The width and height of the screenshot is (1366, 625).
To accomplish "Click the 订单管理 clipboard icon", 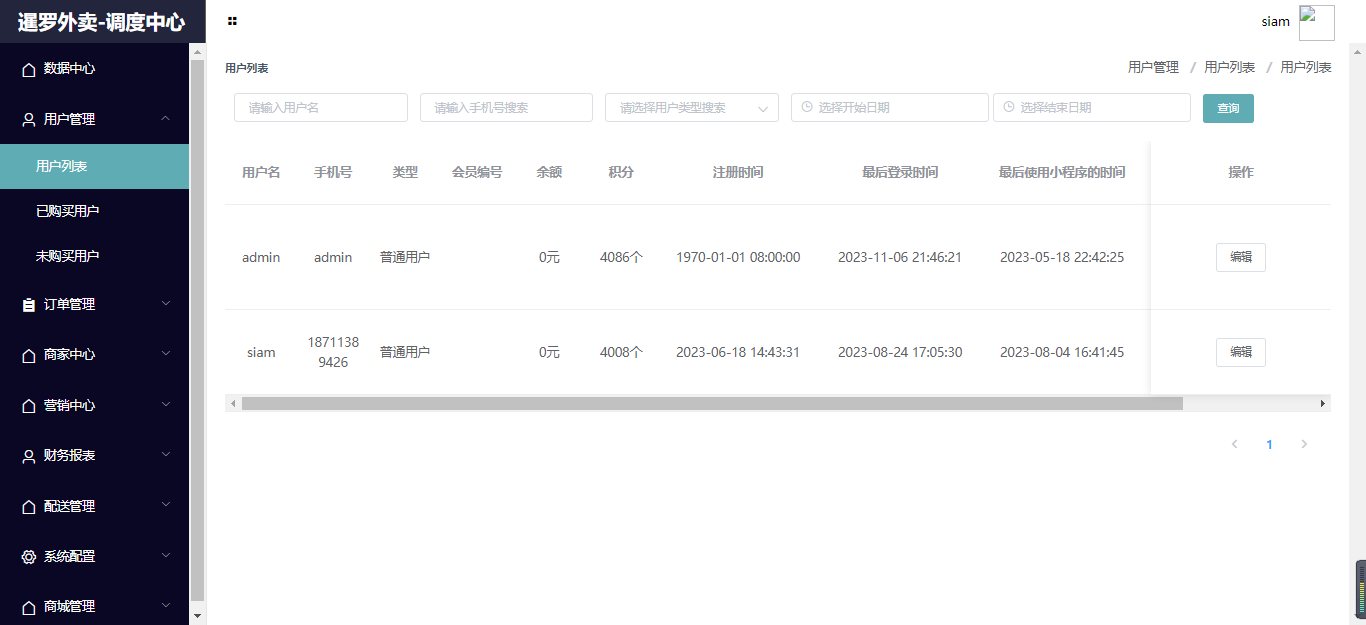I will pos(27,304).
